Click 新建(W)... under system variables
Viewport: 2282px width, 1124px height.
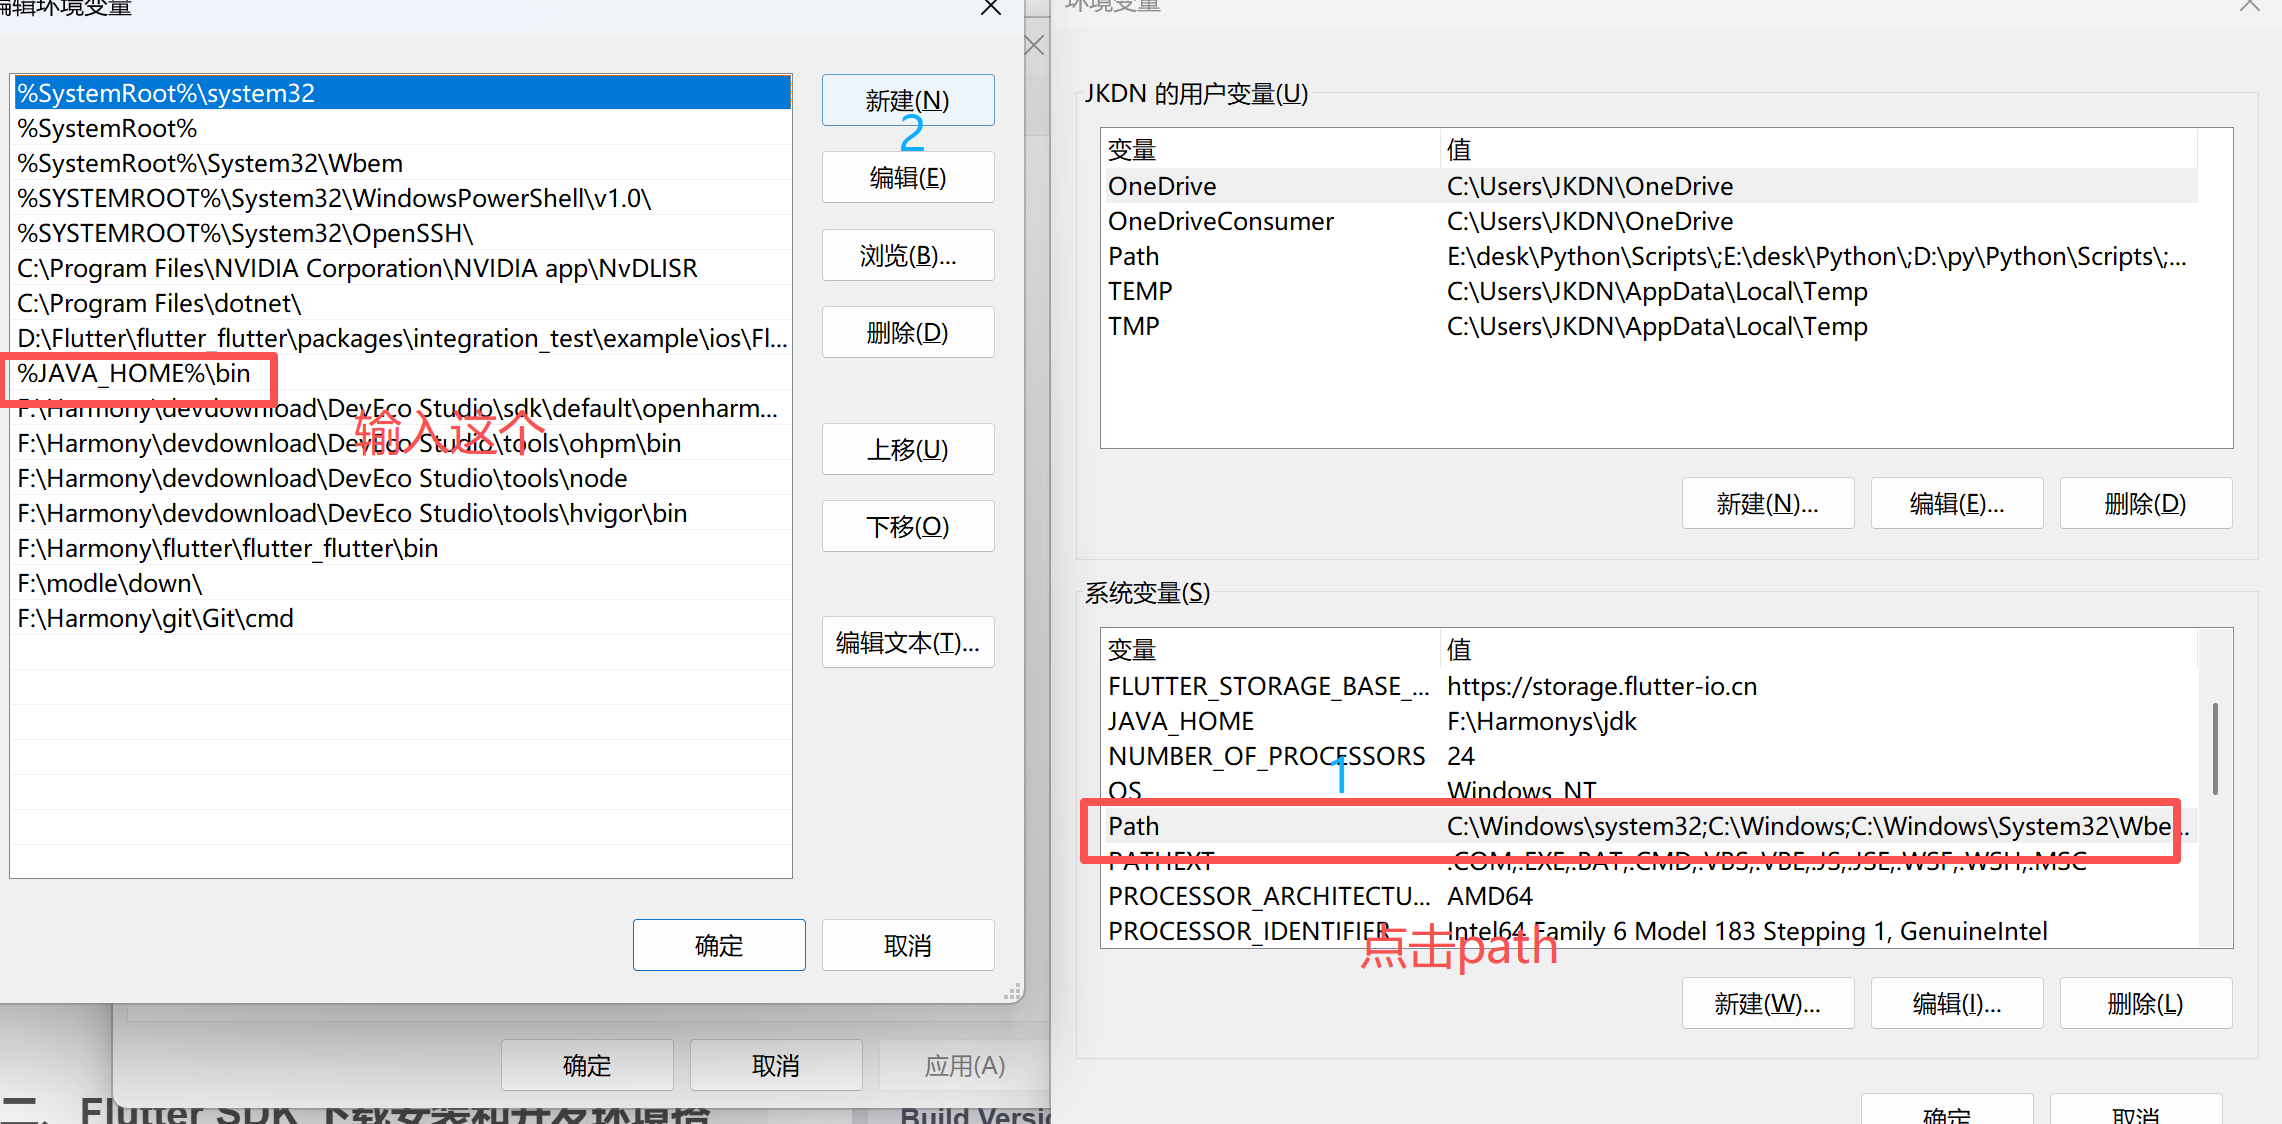(x=1767, y=1003)
